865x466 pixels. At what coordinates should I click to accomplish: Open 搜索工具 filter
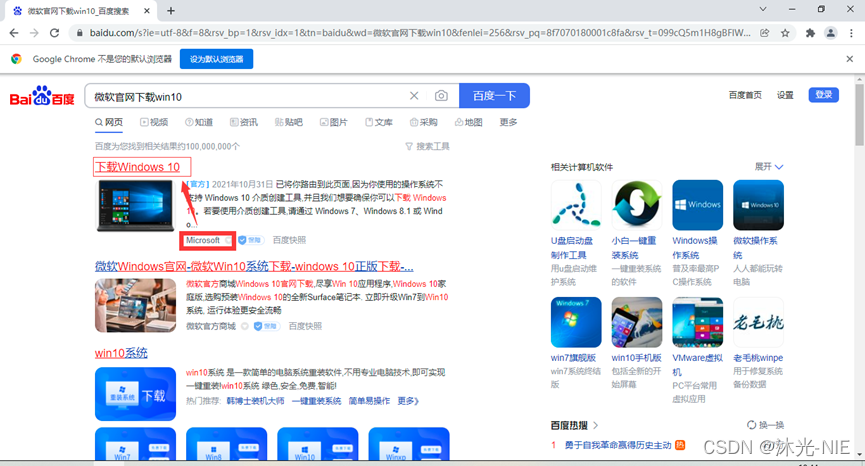(428, 146)
